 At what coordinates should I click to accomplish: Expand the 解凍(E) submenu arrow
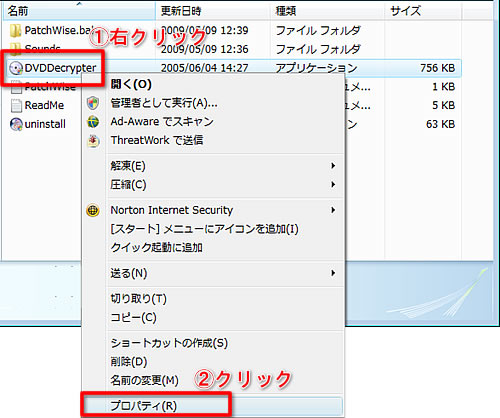point(333,166)
